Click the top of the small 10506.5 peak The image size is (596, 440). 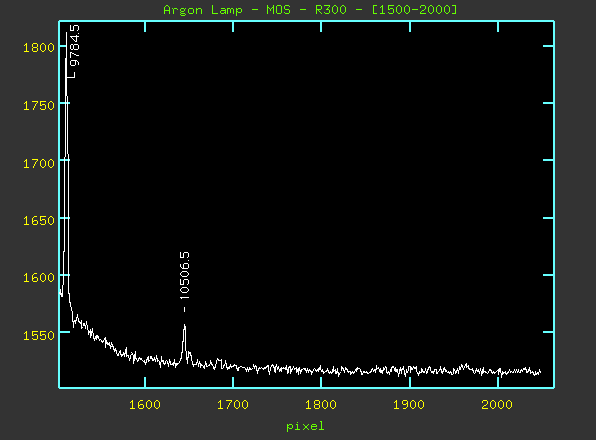click(x=184, y=326)
